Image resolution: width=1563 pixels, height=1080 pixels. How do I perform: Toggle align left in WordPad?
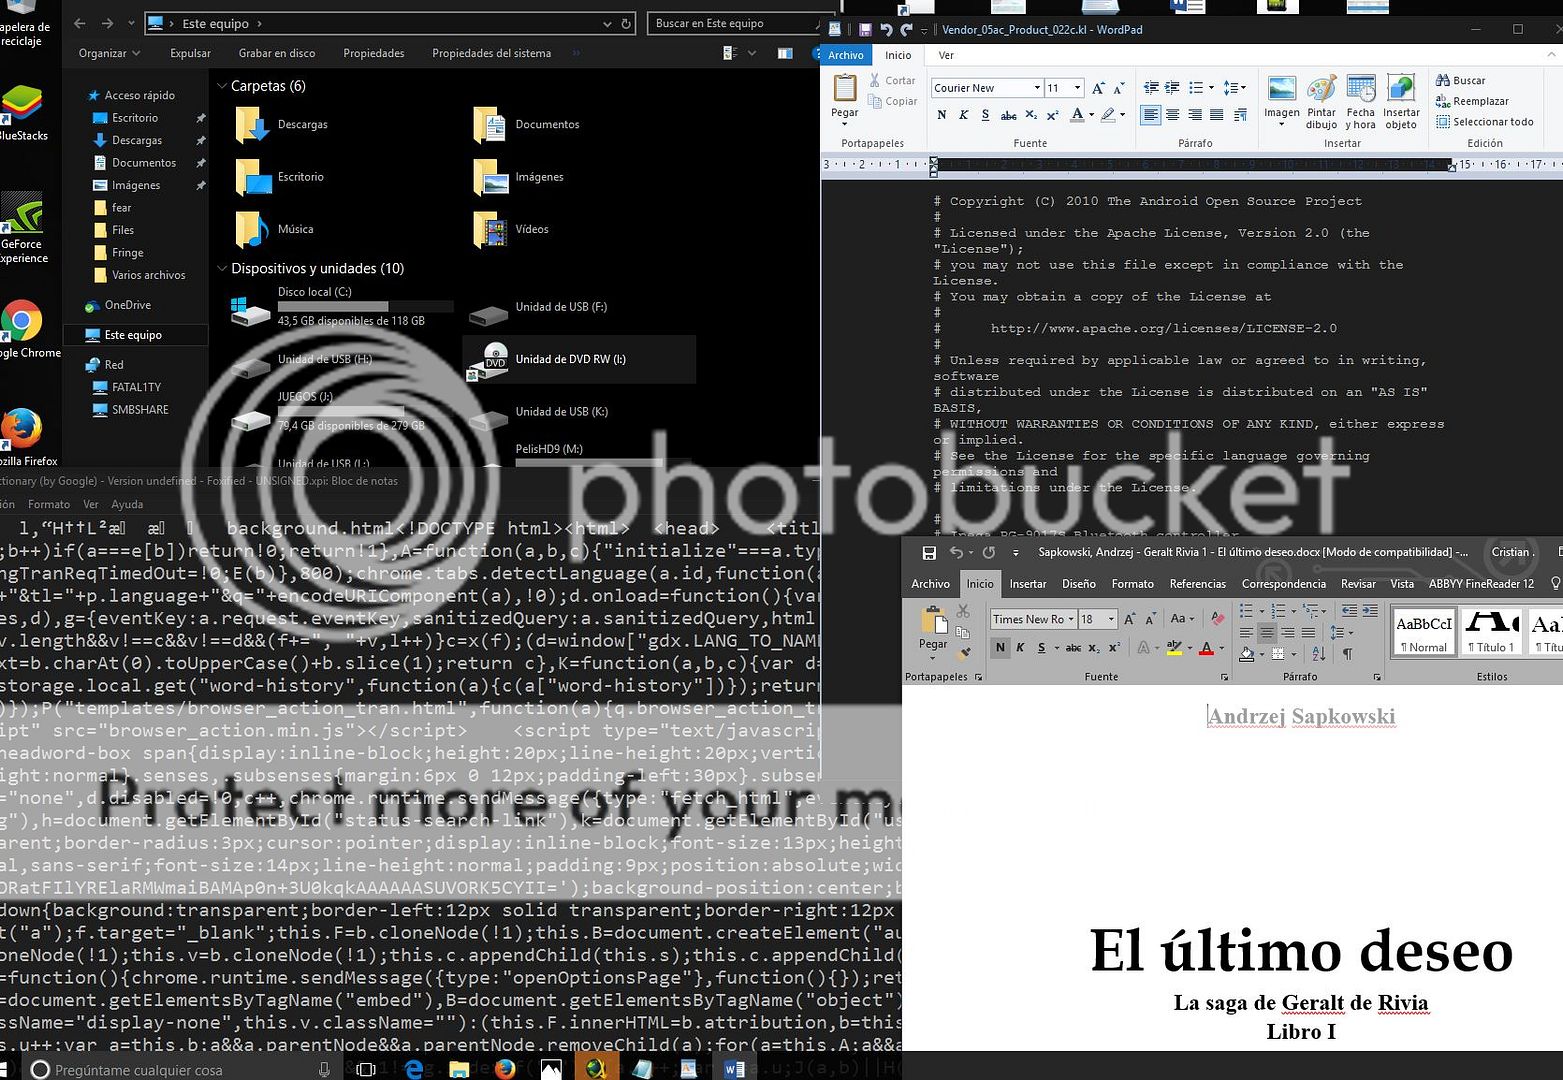point(1151,115)
